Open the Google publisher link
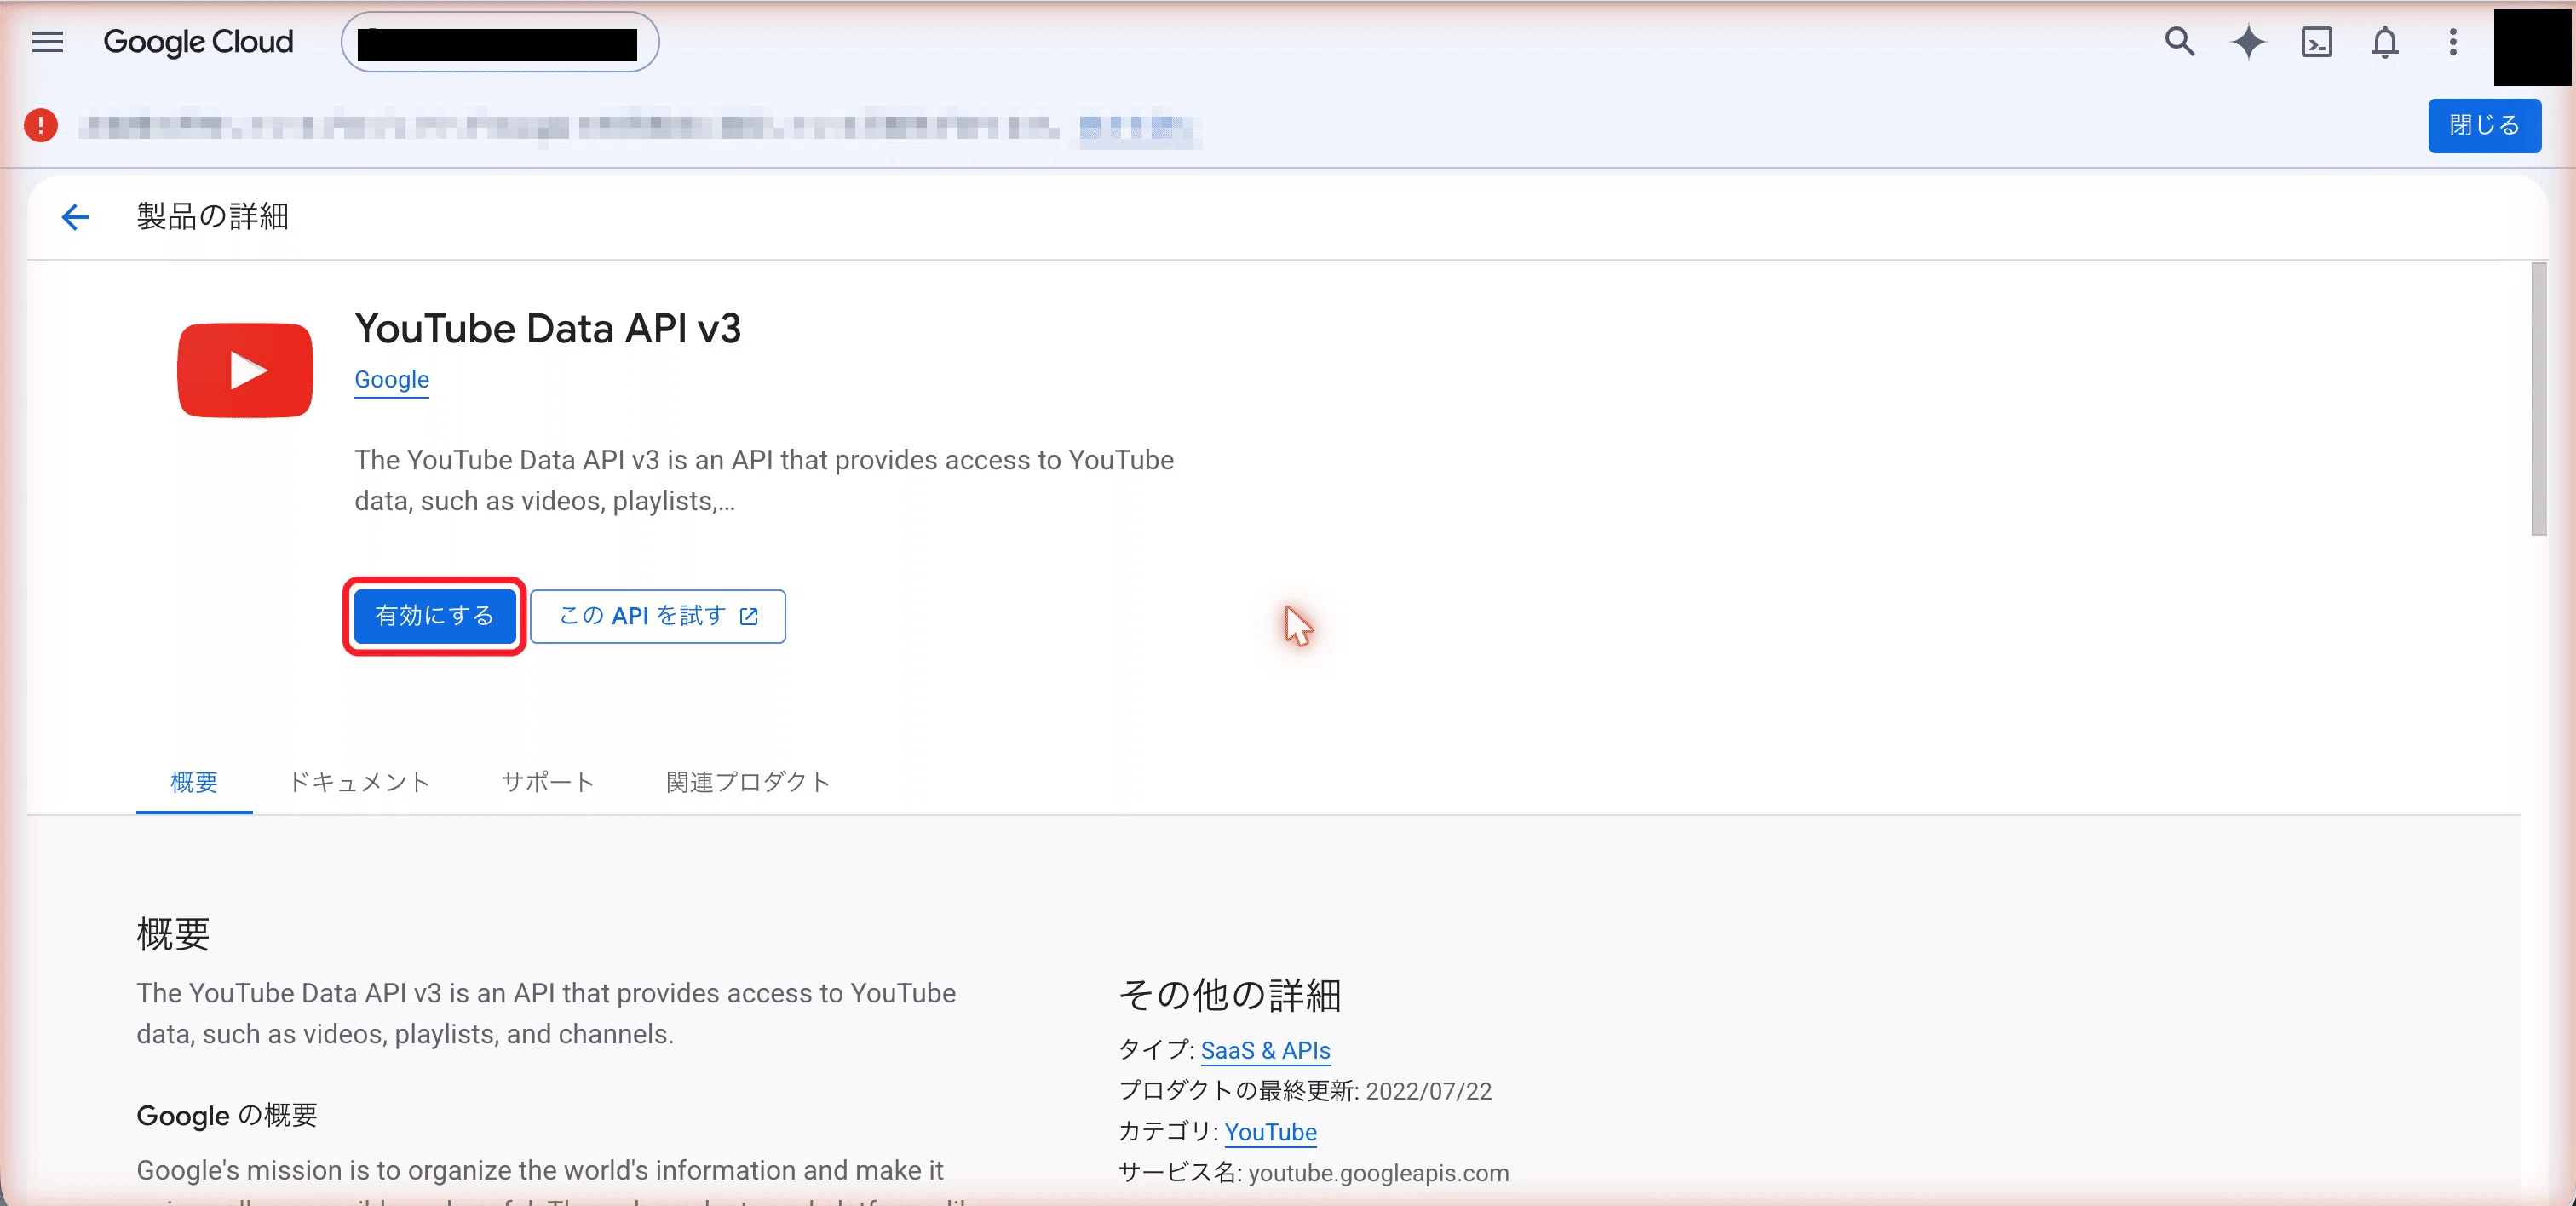The height and width of the screenshot is (1206, 2576). (x=391, y=380)
